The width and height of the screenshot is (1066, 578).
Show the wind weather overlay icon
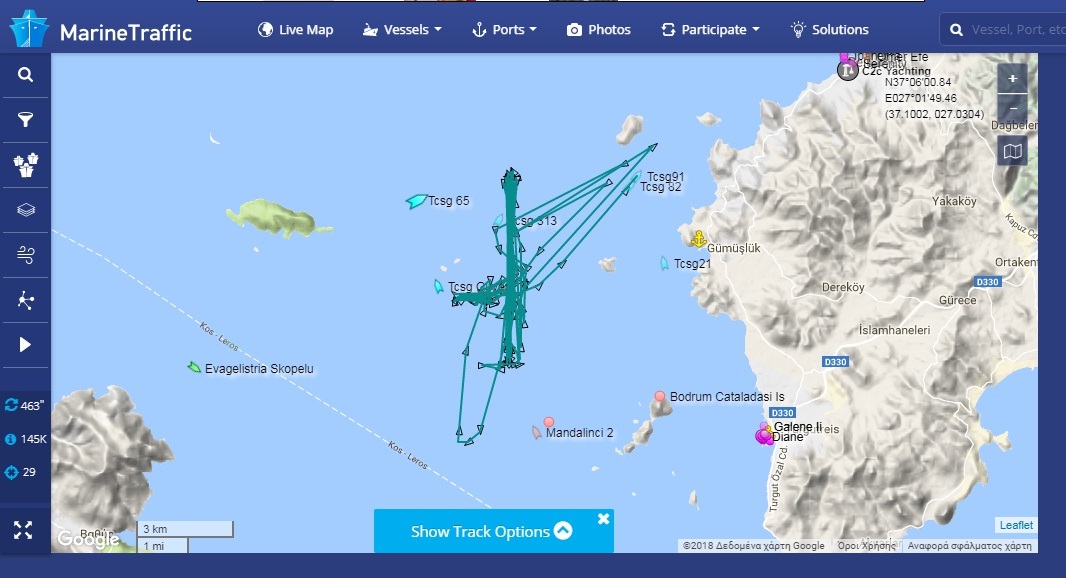point(25,254)
